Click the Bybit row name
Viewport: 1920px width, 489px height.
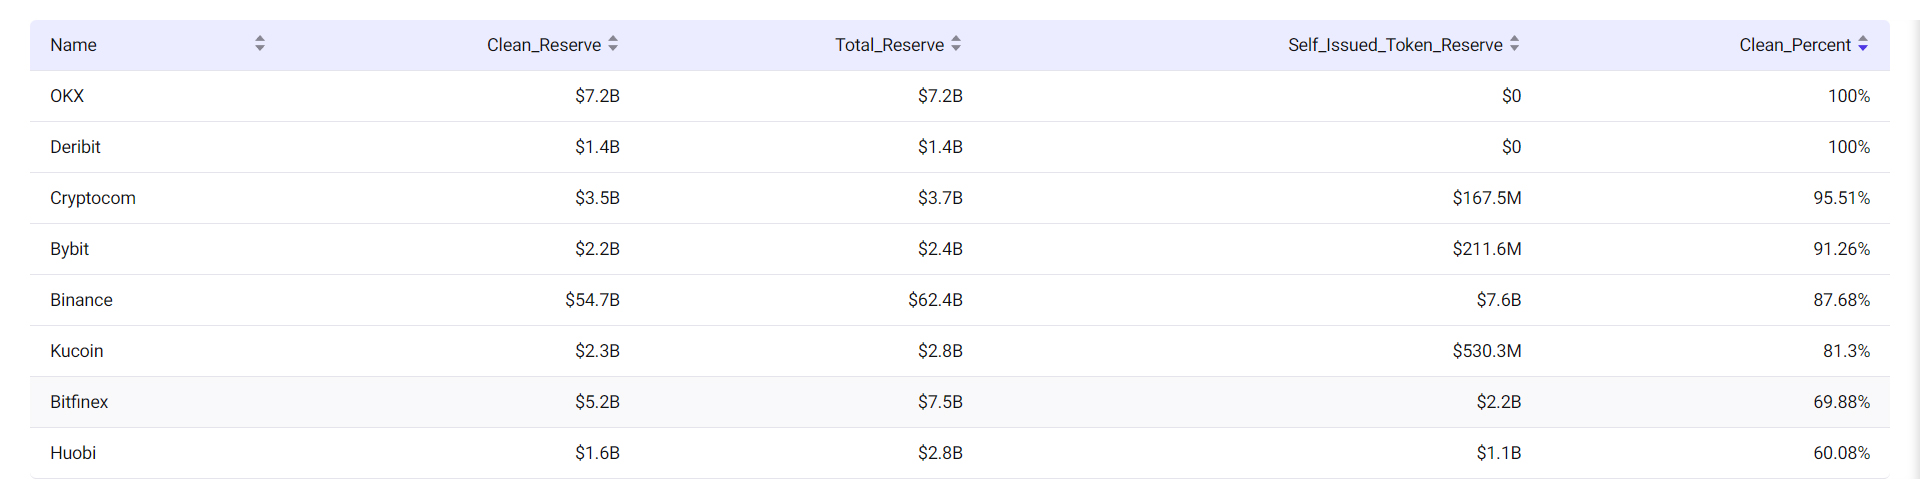(70, 249)
